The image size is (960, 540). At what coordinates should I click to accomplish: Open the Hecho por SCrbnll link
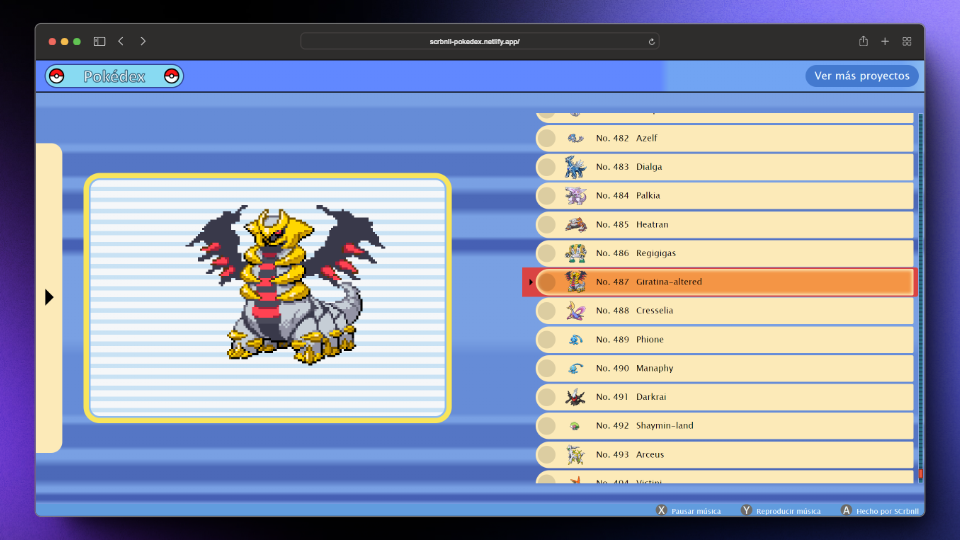[x=887, y=511]
